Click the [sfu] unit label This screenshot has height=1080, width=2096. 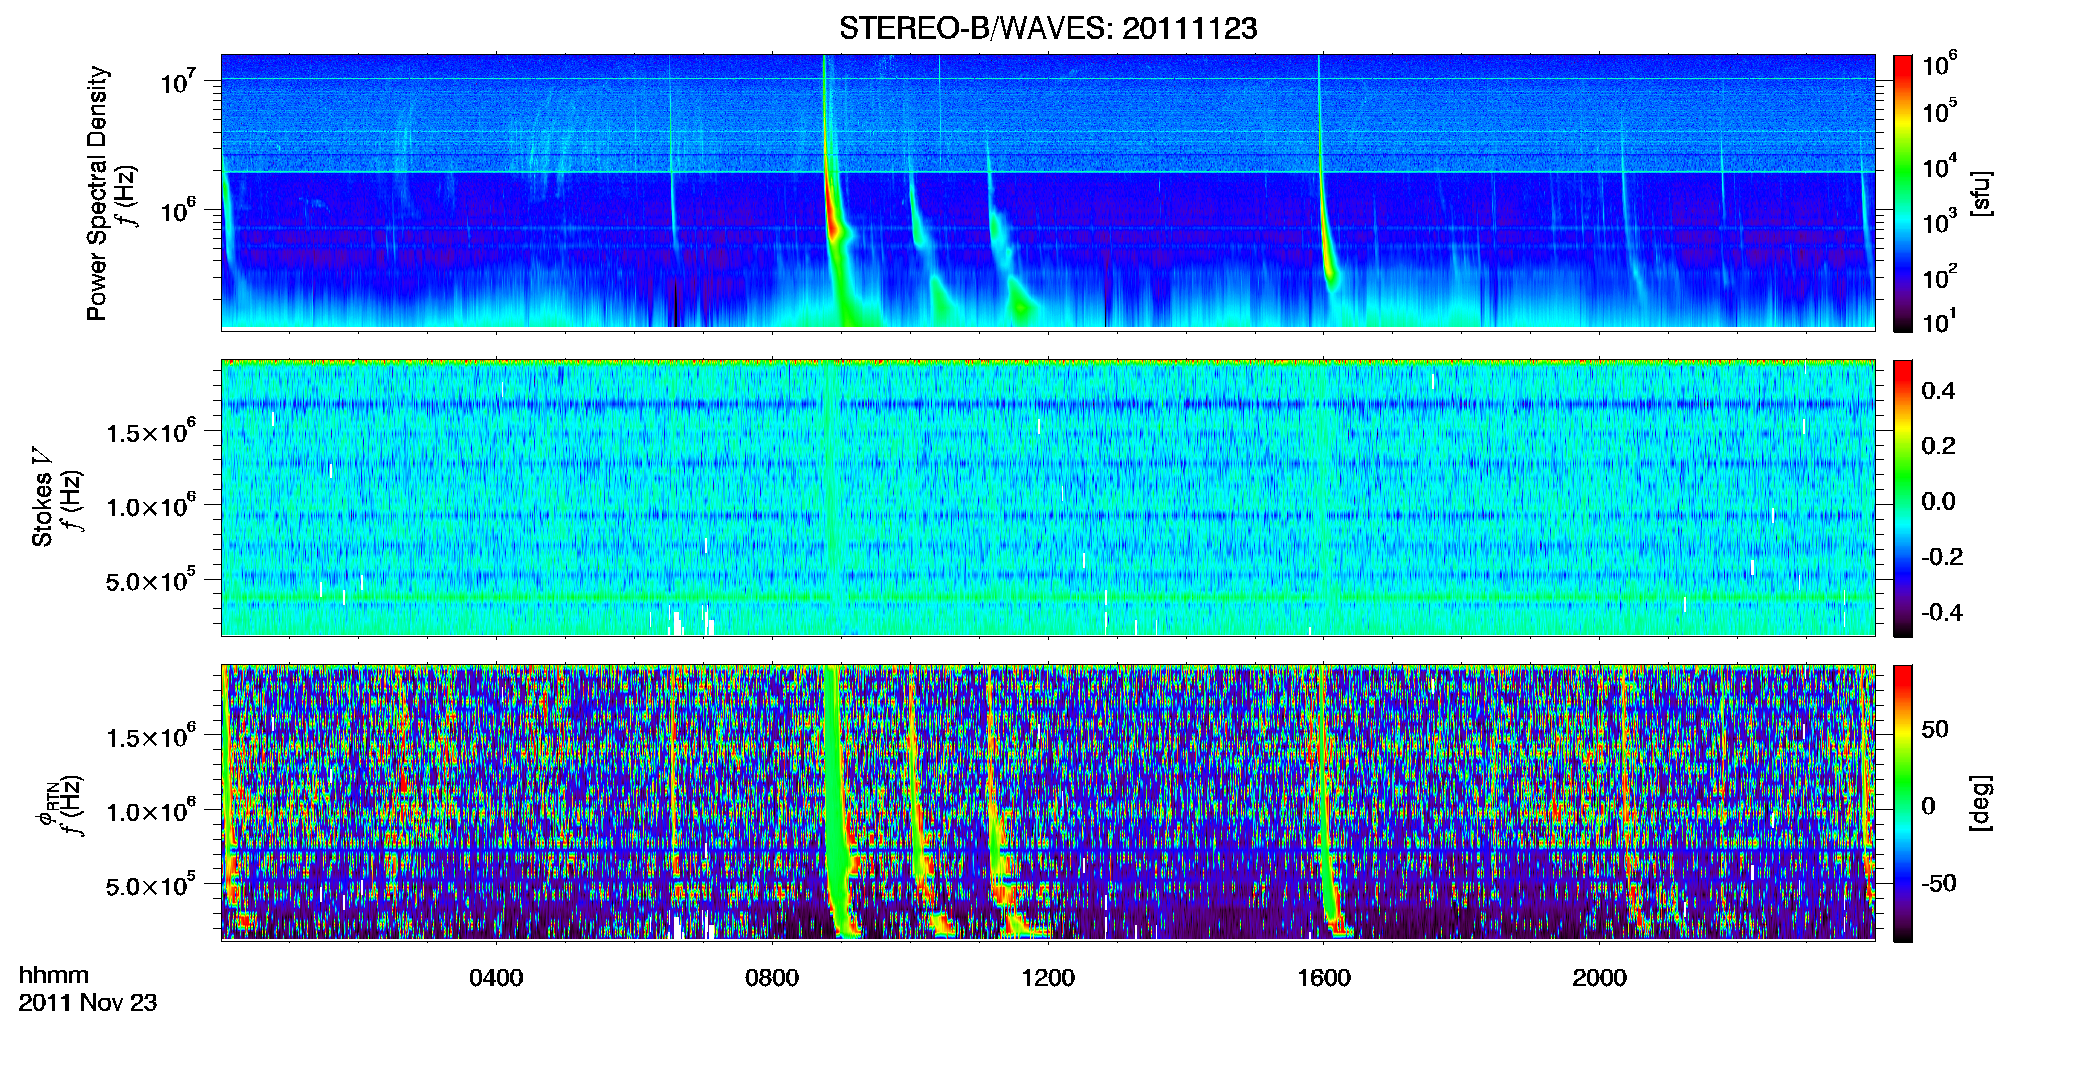[x=1981, y=193]
